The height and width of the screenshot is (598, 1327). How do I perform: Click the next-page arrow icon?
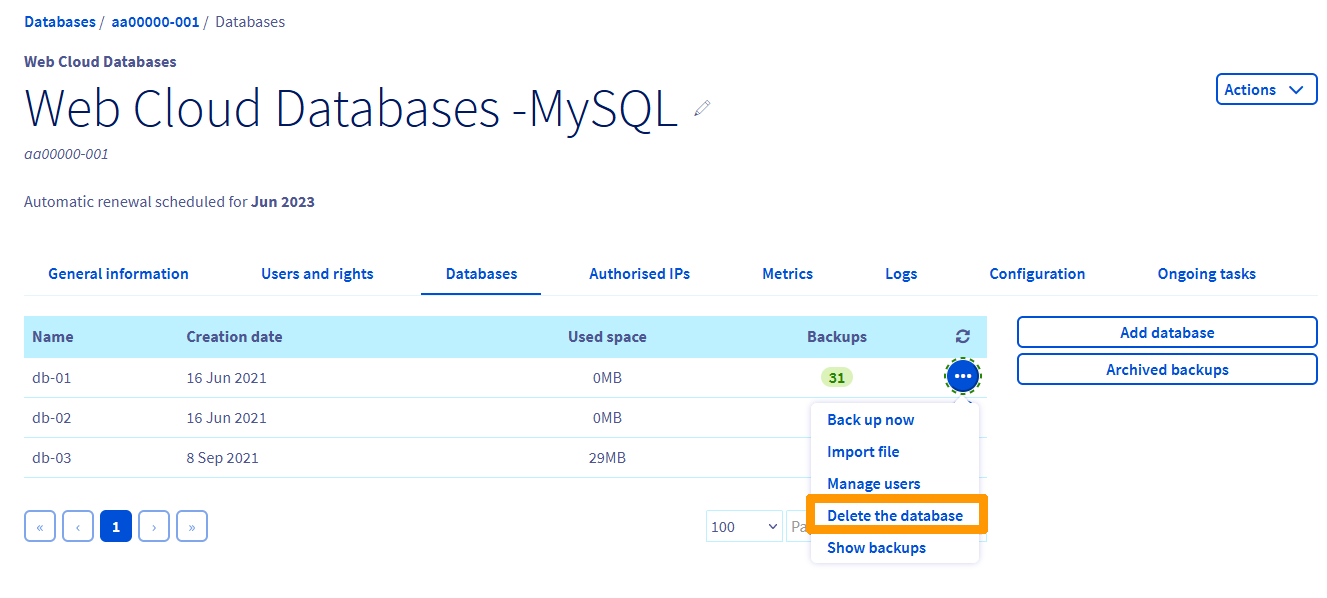[153, 526]
